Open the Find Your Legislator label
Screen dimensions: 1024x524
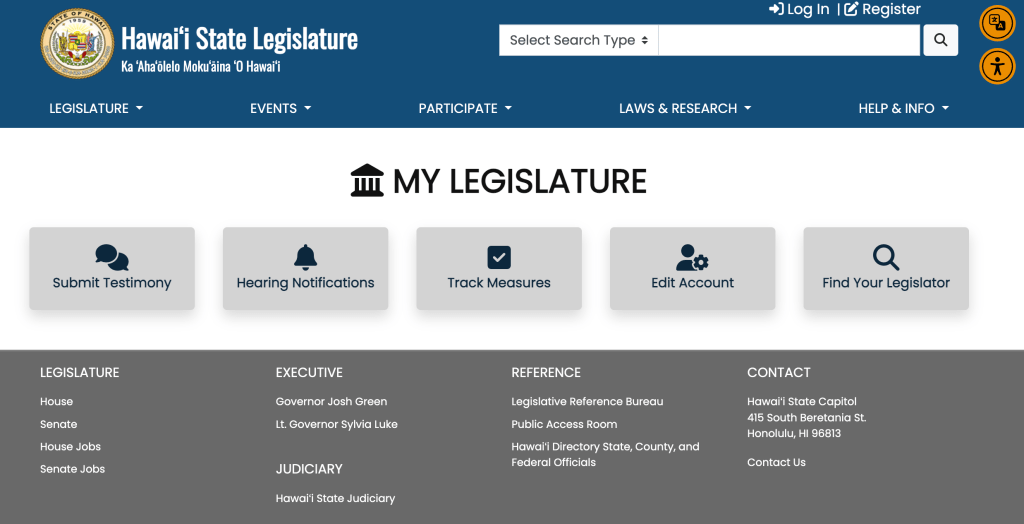pyautogui.click(x=886, y=283)
